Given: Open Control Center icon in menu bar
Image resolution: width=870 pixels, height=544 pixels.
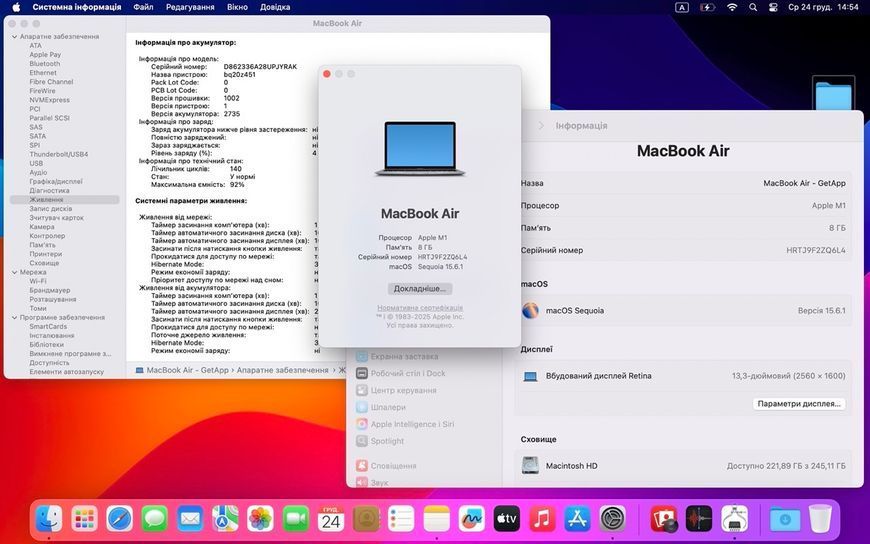Looking at the screenshot, I should pos(773,7).
